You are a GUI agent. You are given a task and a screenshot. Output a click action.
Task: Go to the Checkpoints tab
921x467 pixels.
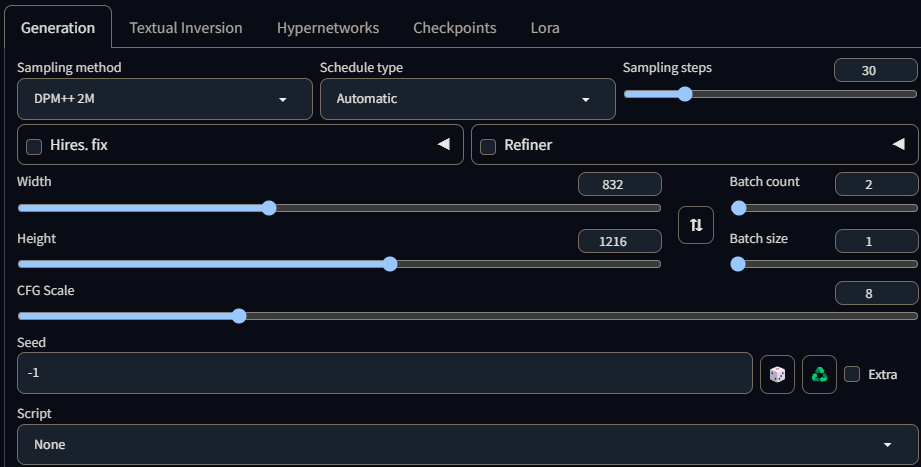point(454,28)
